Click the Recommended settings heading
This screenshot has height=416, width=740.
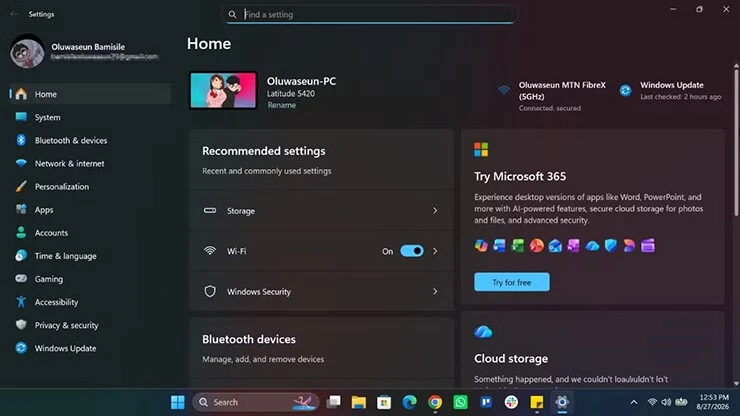tap(264, 151)
